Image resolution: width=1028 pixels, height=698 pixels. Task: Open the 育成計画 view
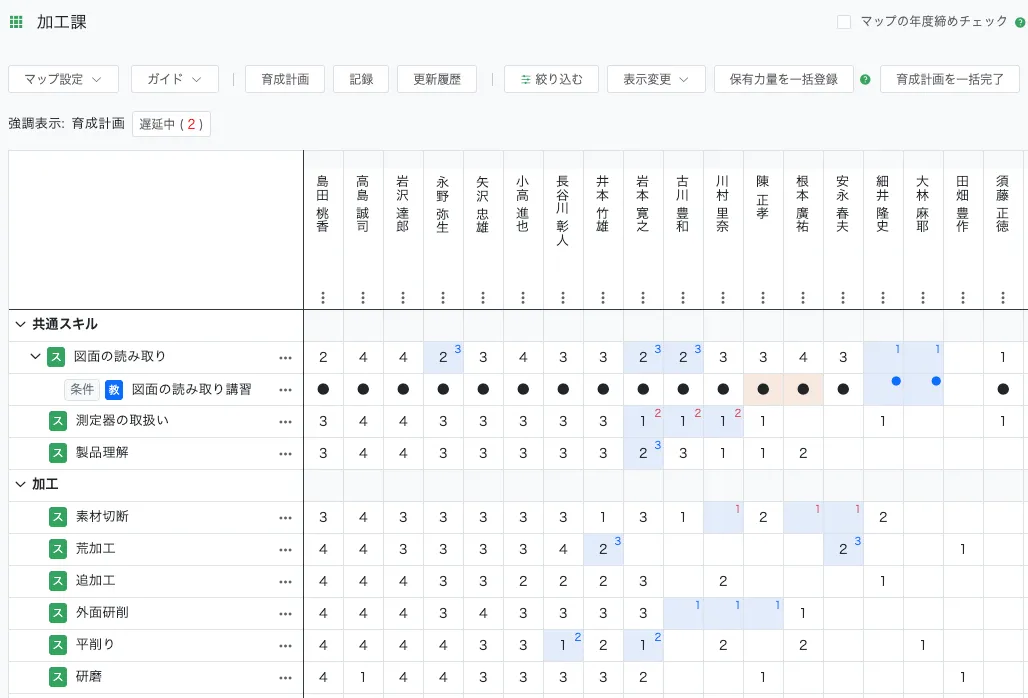[284, 79]
